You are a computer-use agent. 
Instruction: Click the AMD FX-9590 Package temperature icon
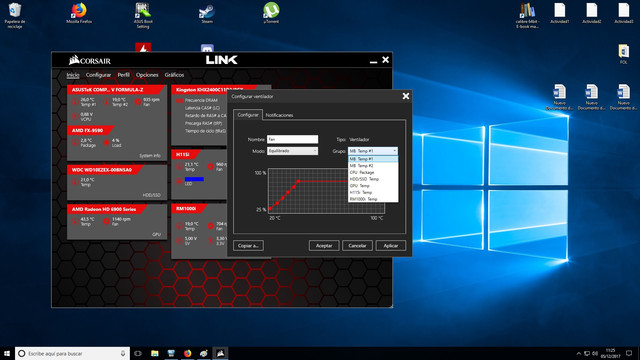pyautogui.click(x=75, y=142)
